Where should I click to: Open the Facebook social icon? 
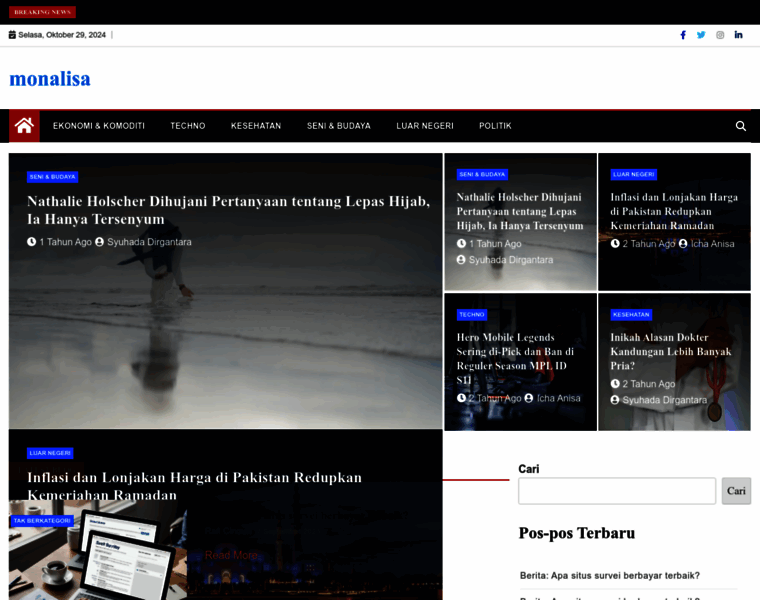[683, 35]
